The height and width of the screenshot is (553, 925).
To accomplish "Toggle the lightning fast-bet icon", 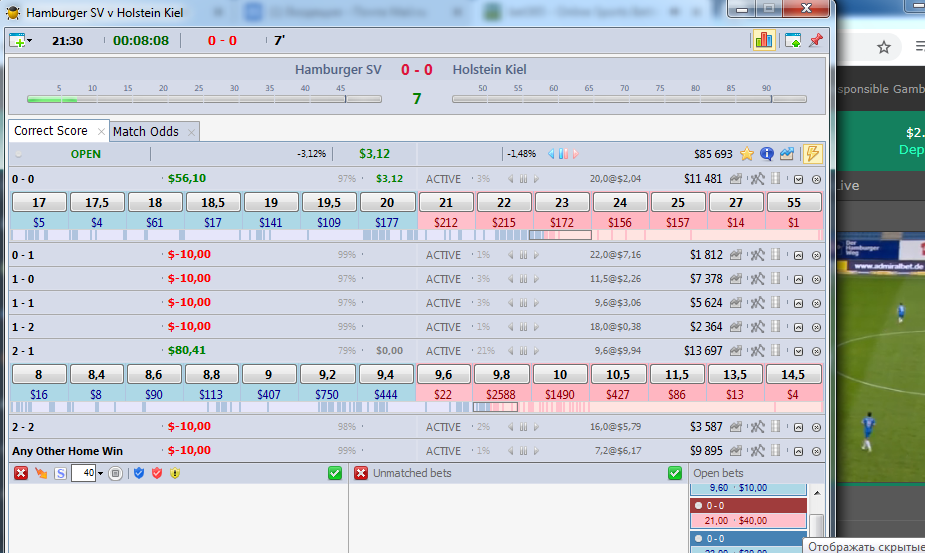I will click(812, 154).
